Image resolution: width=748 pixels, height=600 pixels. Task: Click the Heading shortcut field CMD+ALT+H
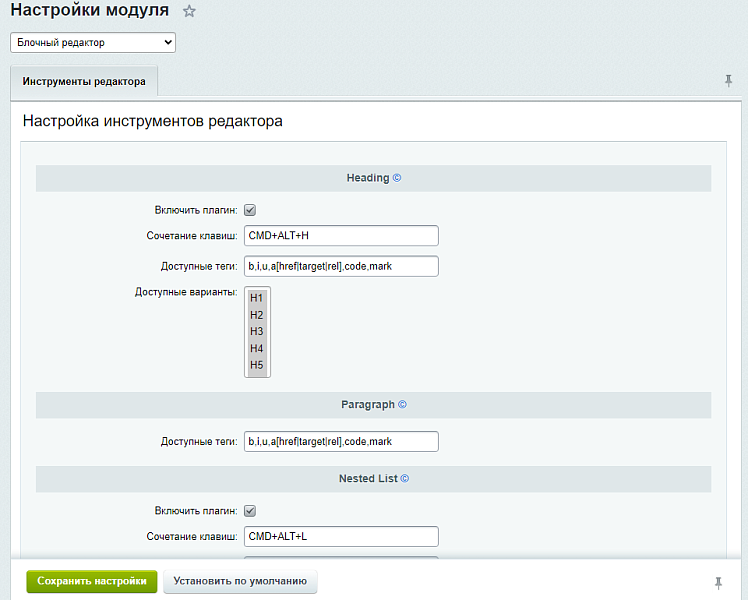[x=341, y=236]
